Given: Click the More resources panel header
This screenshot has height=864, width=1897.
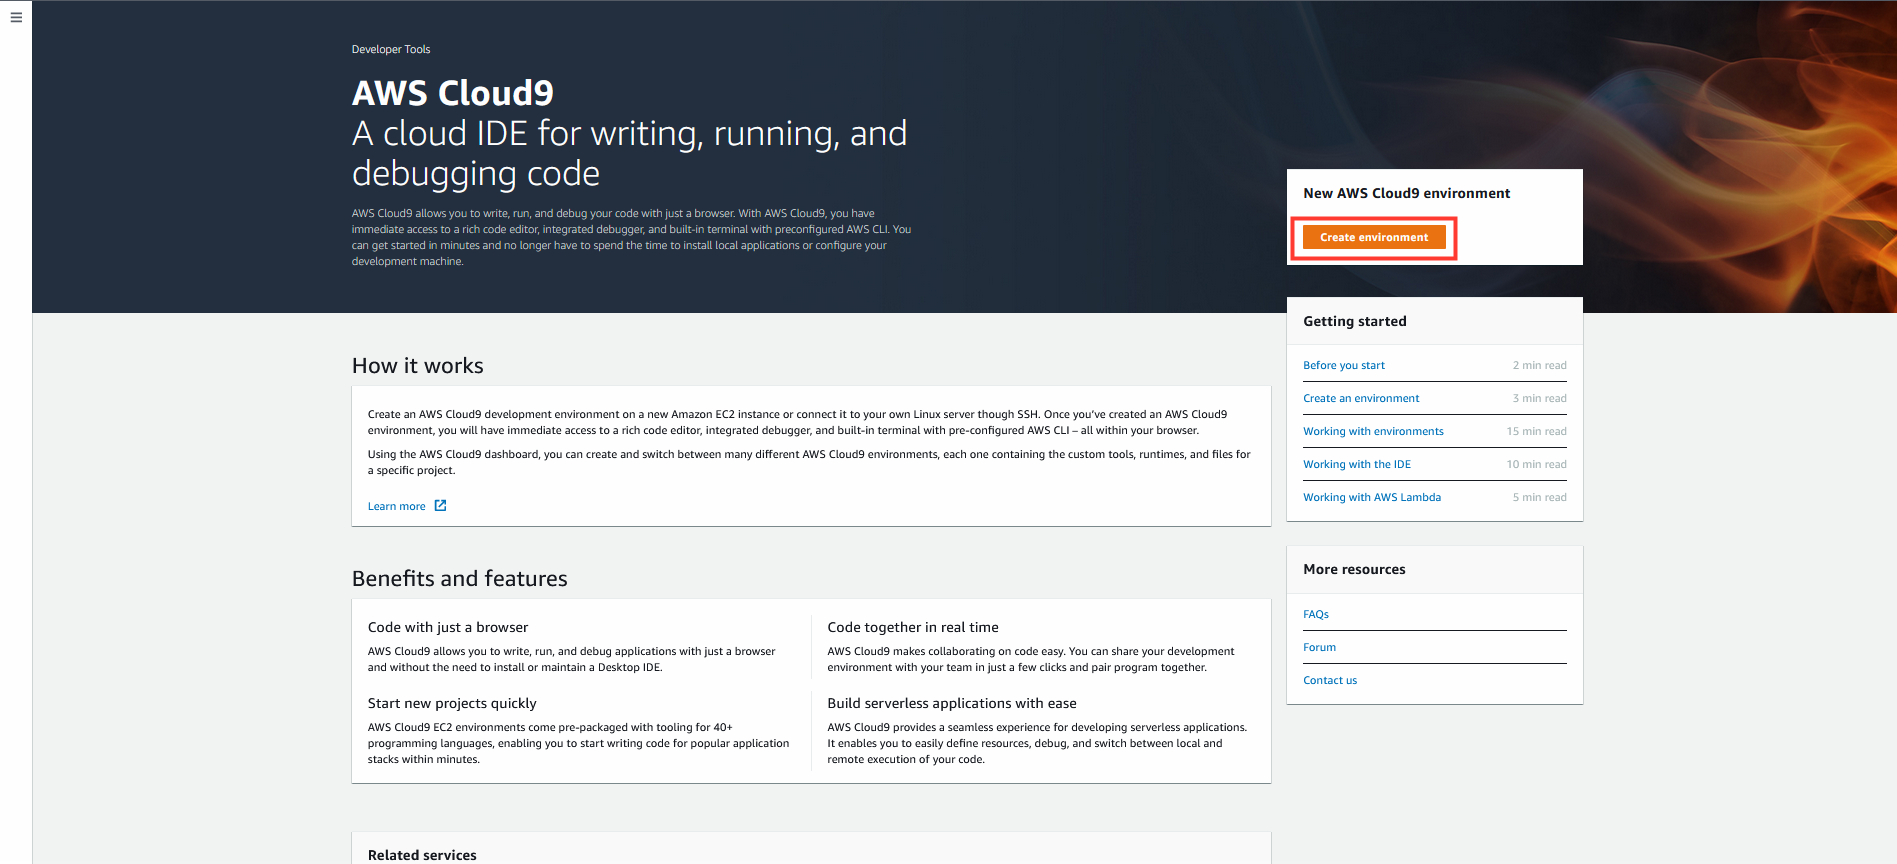Looking at the screenshot, I should pos(1353,569).
